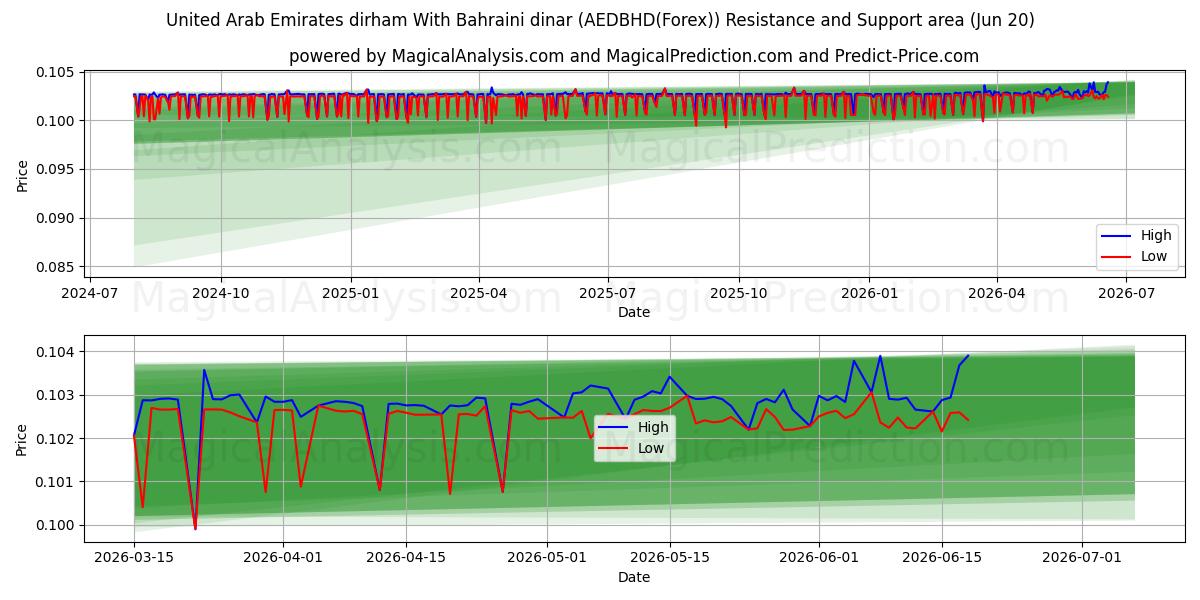Click the '2026-07-01' date tick label
Viewport: 1200px width, 600px height.
click(1082, 559)
